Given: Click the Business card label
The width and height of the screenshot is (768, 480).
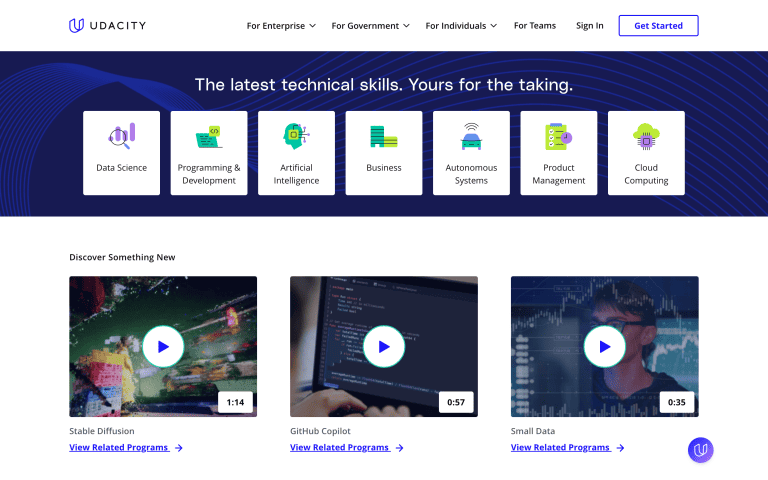Looking at the screenshot, I should [384, 168].
